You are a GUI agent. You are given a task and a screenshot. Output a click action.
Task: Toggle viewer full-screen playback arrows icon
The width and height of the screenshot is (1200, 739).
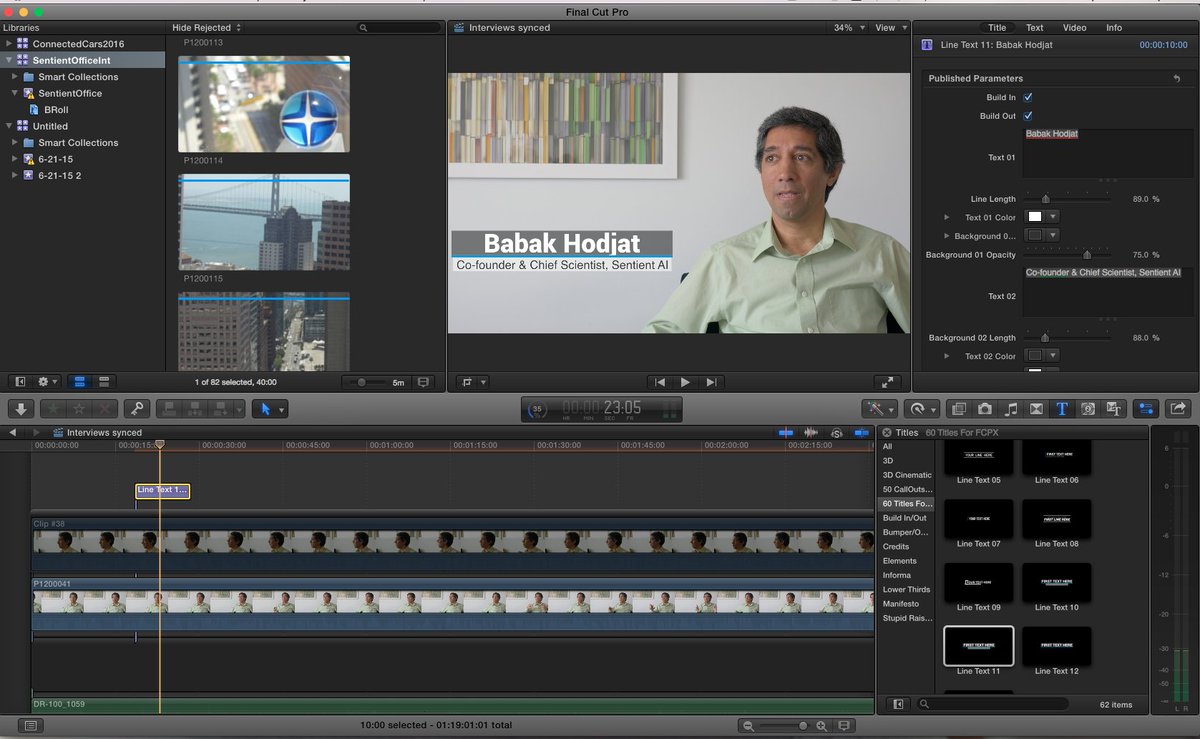point(887,382)
